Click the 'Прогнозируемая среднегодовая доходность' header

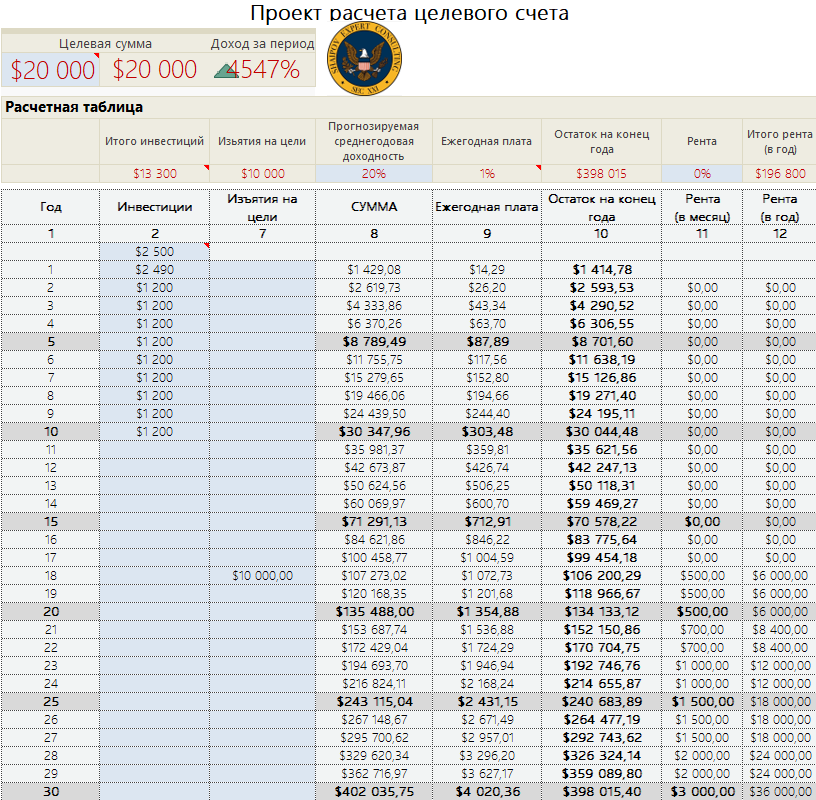tap(374, 141)
